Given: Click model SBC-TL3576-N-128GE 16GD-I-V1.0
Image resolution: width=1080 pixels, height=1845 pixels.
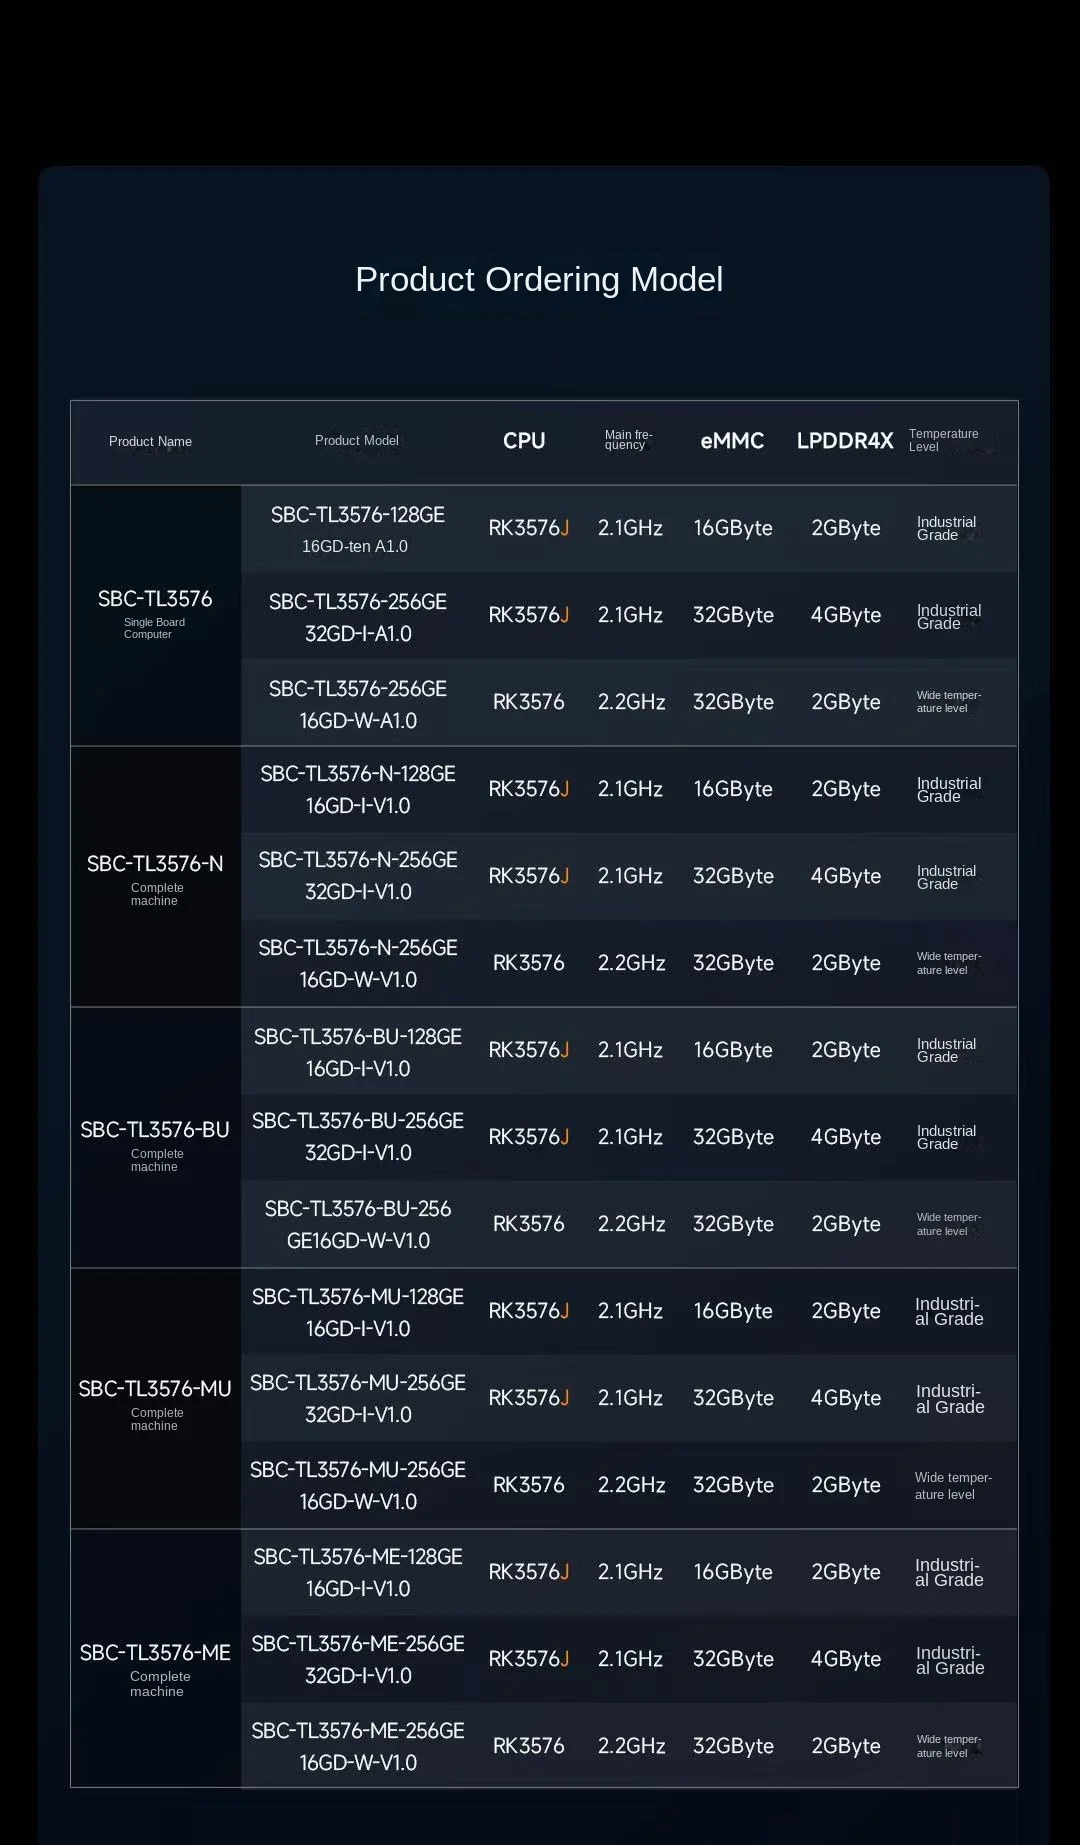Looking at the screenshot, I should pyautogui.click(x=358, y=789).
